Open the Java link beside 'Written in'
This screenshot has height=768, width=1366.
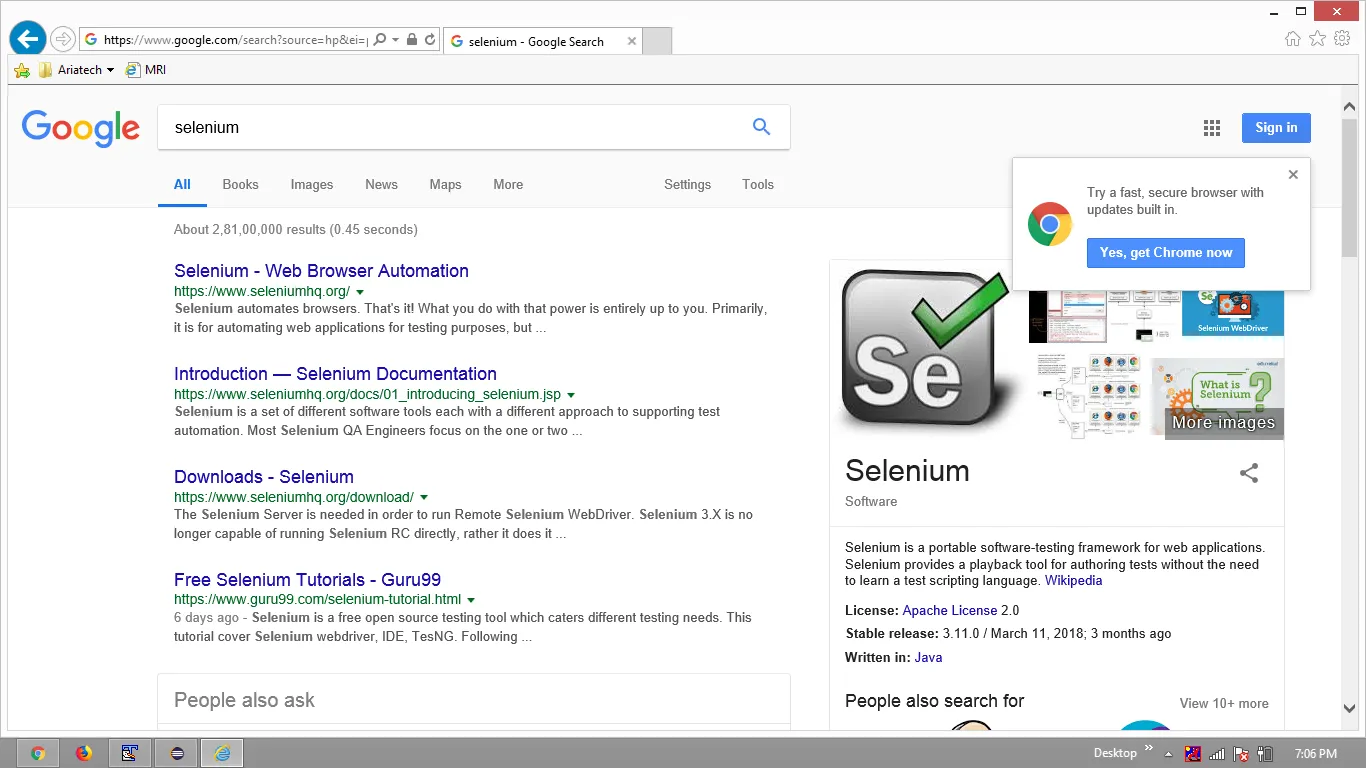point(928,658)
